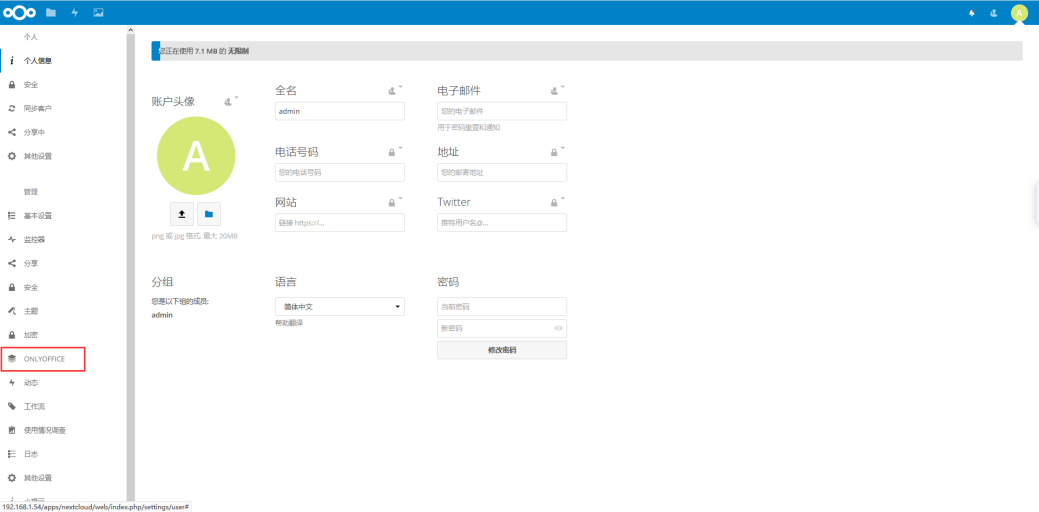Click the layers icon beside ONLYOFFICE
The height and width of the screenshot is (512, 1039).
coord(11,359)
